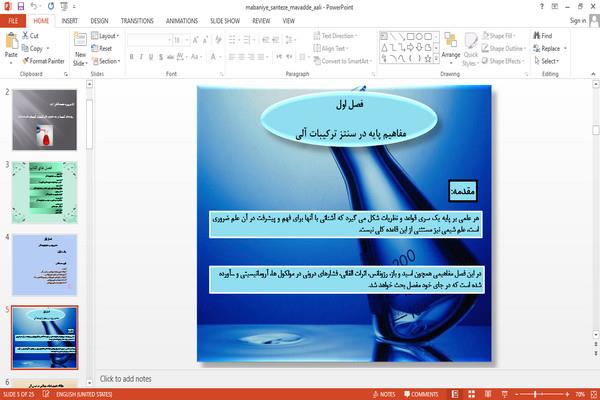Image resolution: width=600 pixels, height=400 pixels.
Task: Click Shape Effects button
Action: click(502, 61)
